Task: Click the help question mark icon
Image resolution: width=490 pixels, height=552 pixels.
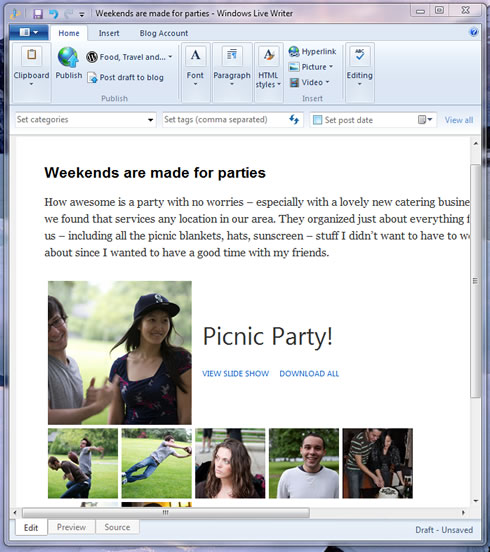Action: [x=473, y=32]
